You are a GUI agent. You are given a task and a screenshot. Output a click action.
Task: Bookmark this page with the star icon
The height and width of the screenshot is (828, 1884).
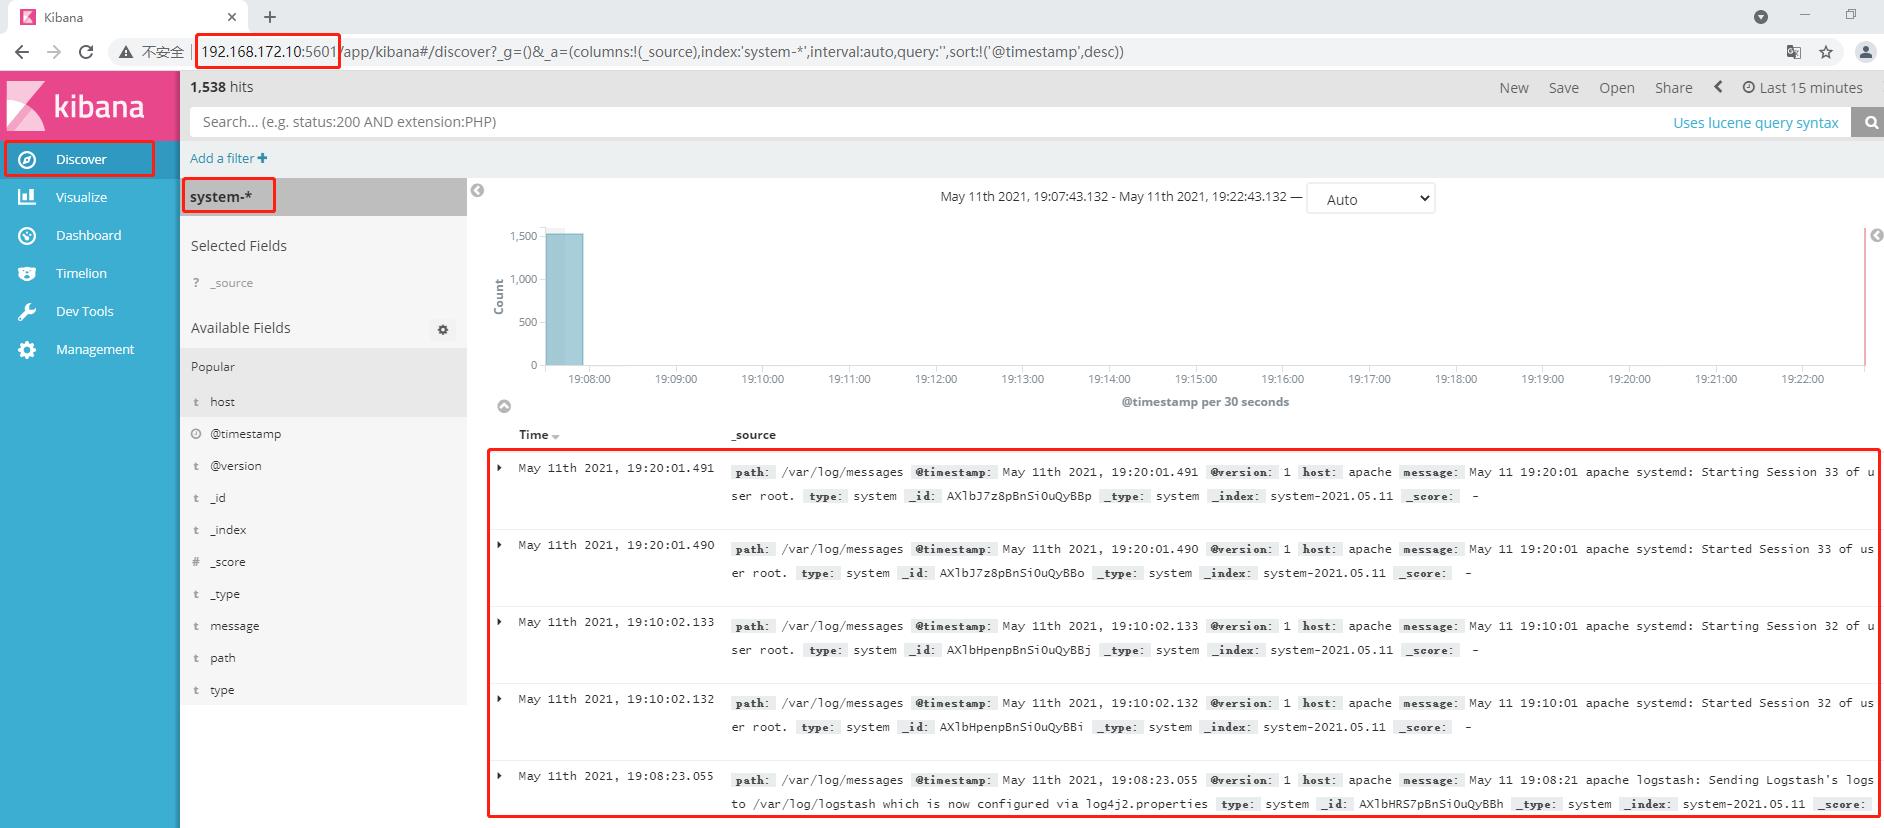pyautogui.click(x=1826, y=52)
